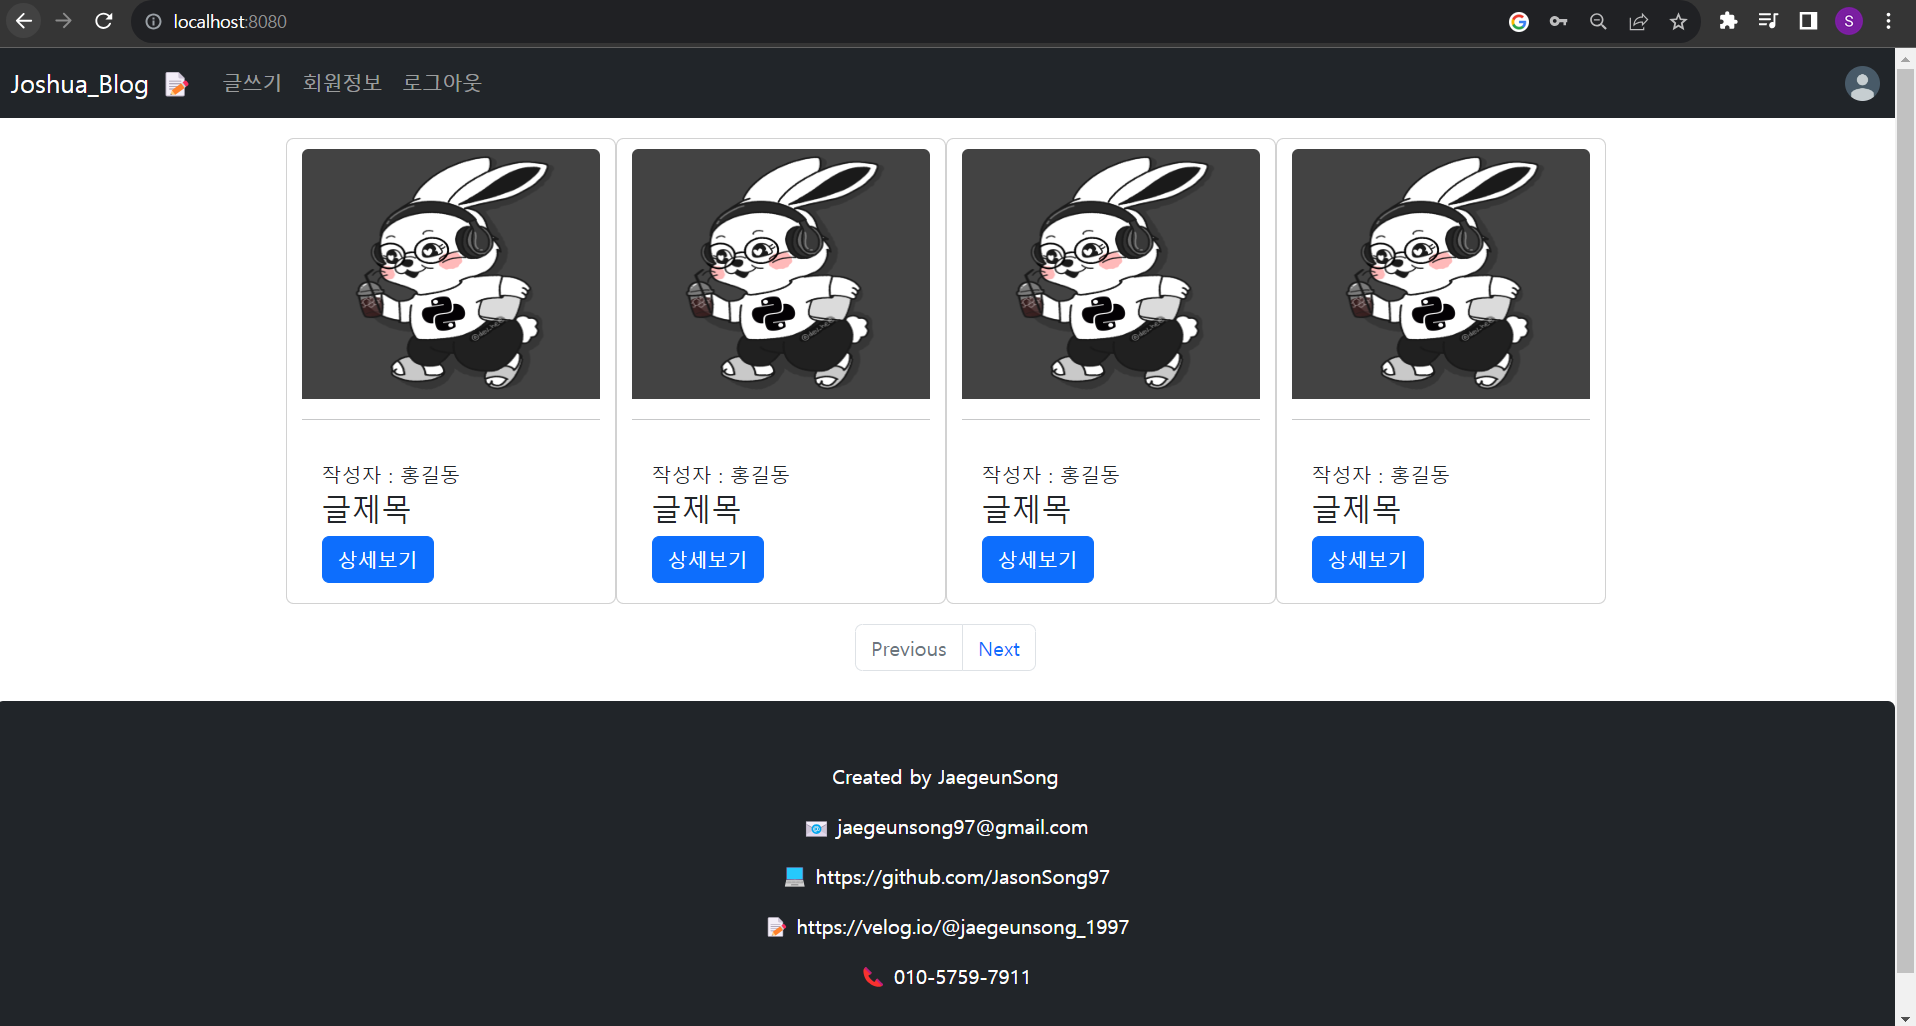Click the user avatar icon in navbar
Image resolution: width=1916 pixels, height=1026 pixels.
pos(1862,84)
